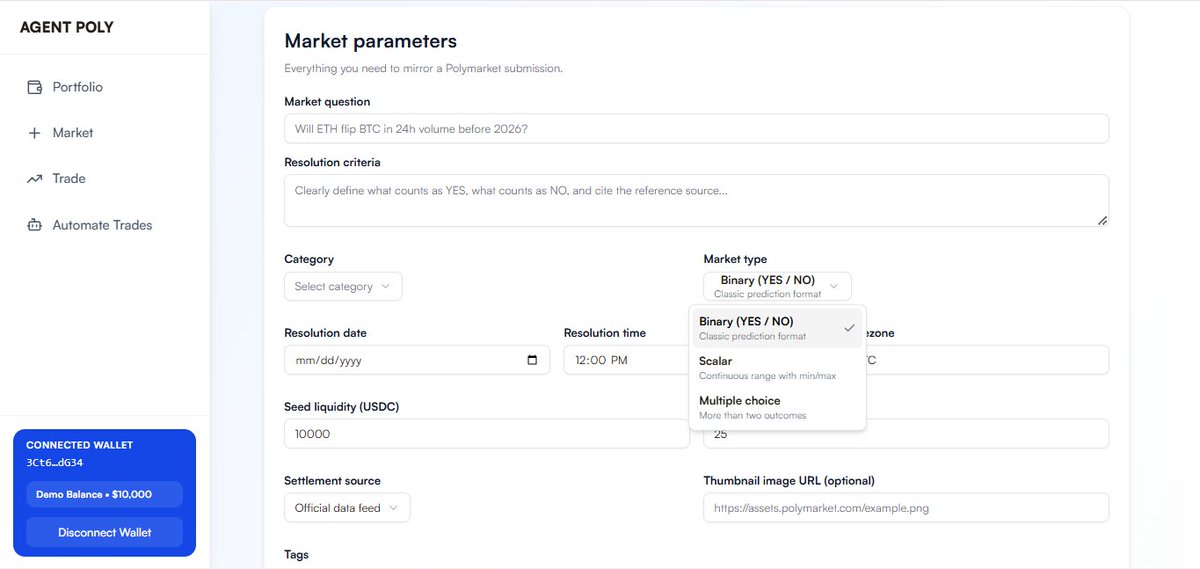Click the robot icon for Automate Trades

click(35, 225)
